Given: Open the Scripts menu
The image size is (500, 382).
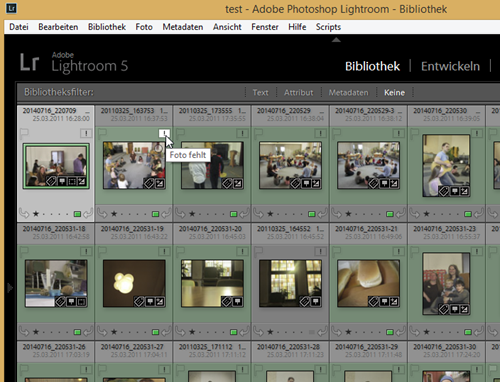Looking at the screenshot, I should tap(328, 27).
